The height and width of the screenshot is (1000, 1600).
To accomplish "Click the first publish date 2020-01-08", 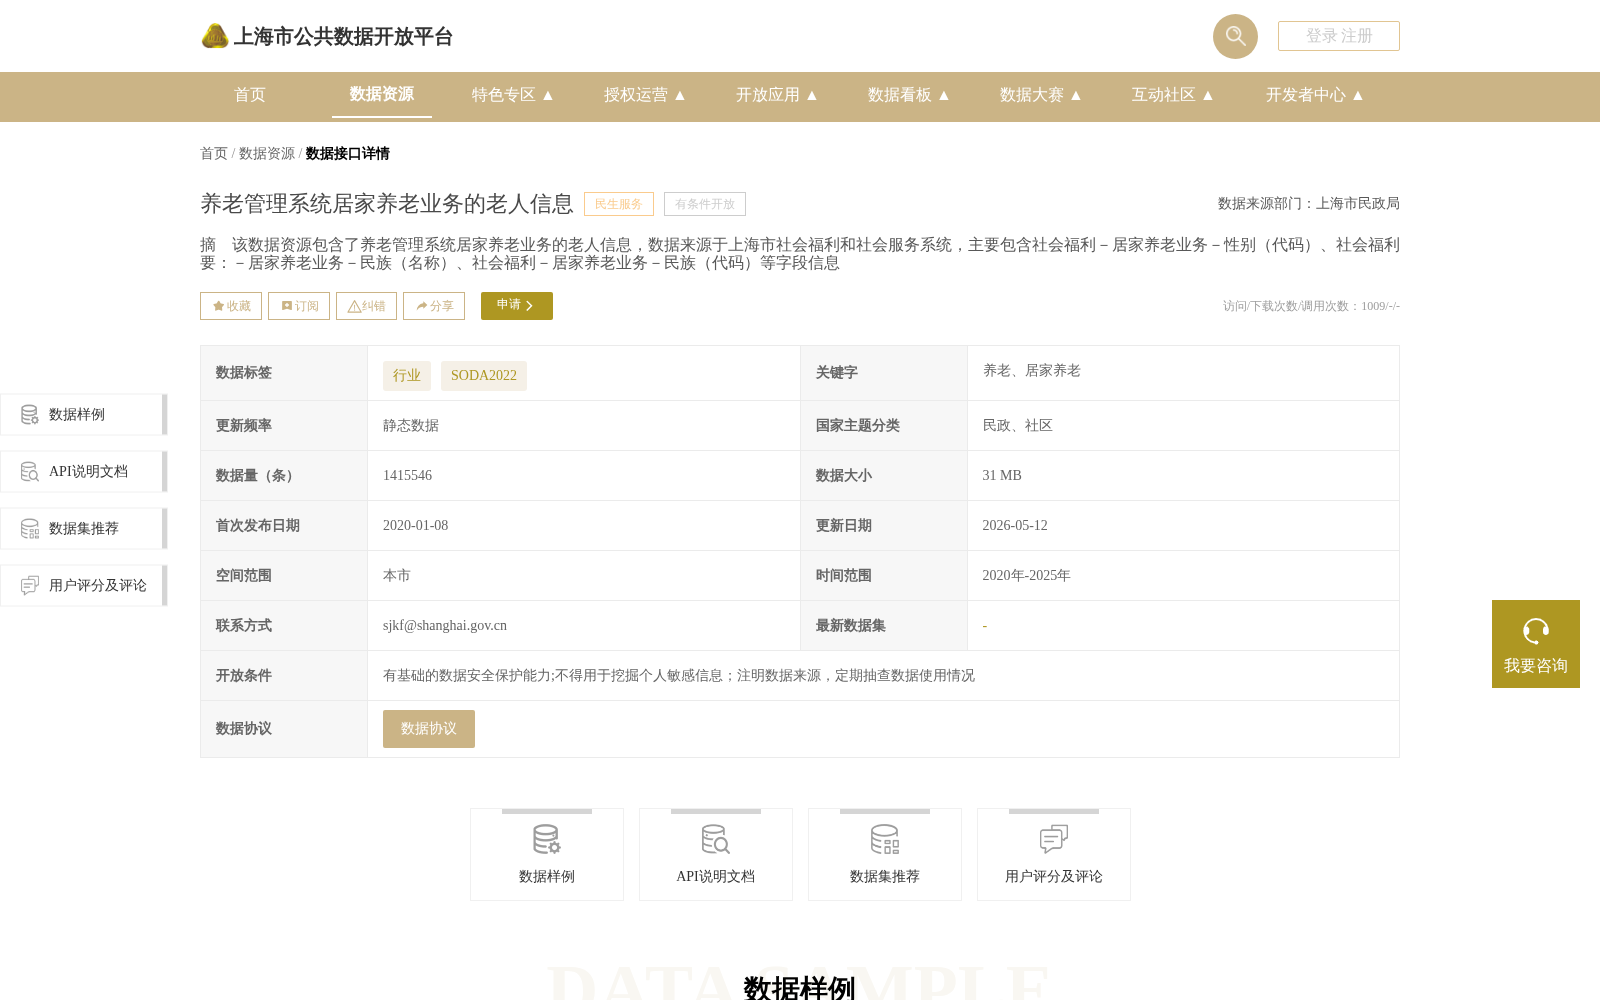I will coord(415,526).
